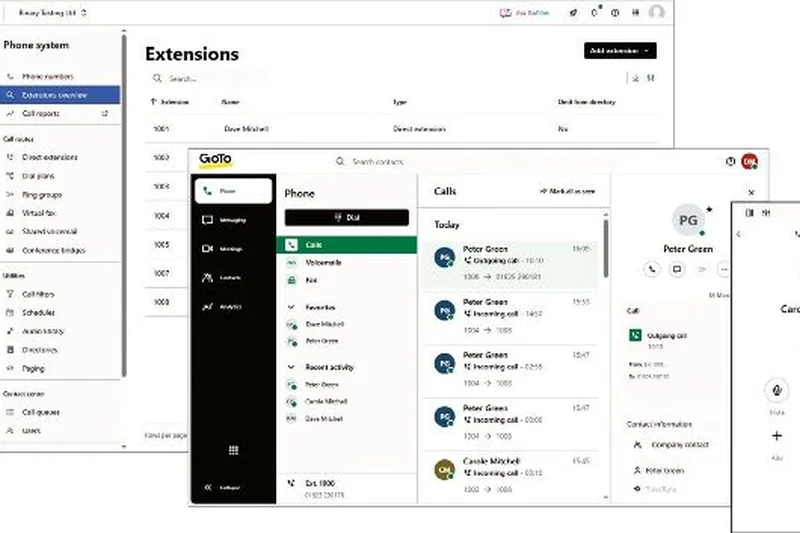The height and width of the screenshot is (533, 800).
Task: Click the rocket icon in admin header
Action: point(573,13)
